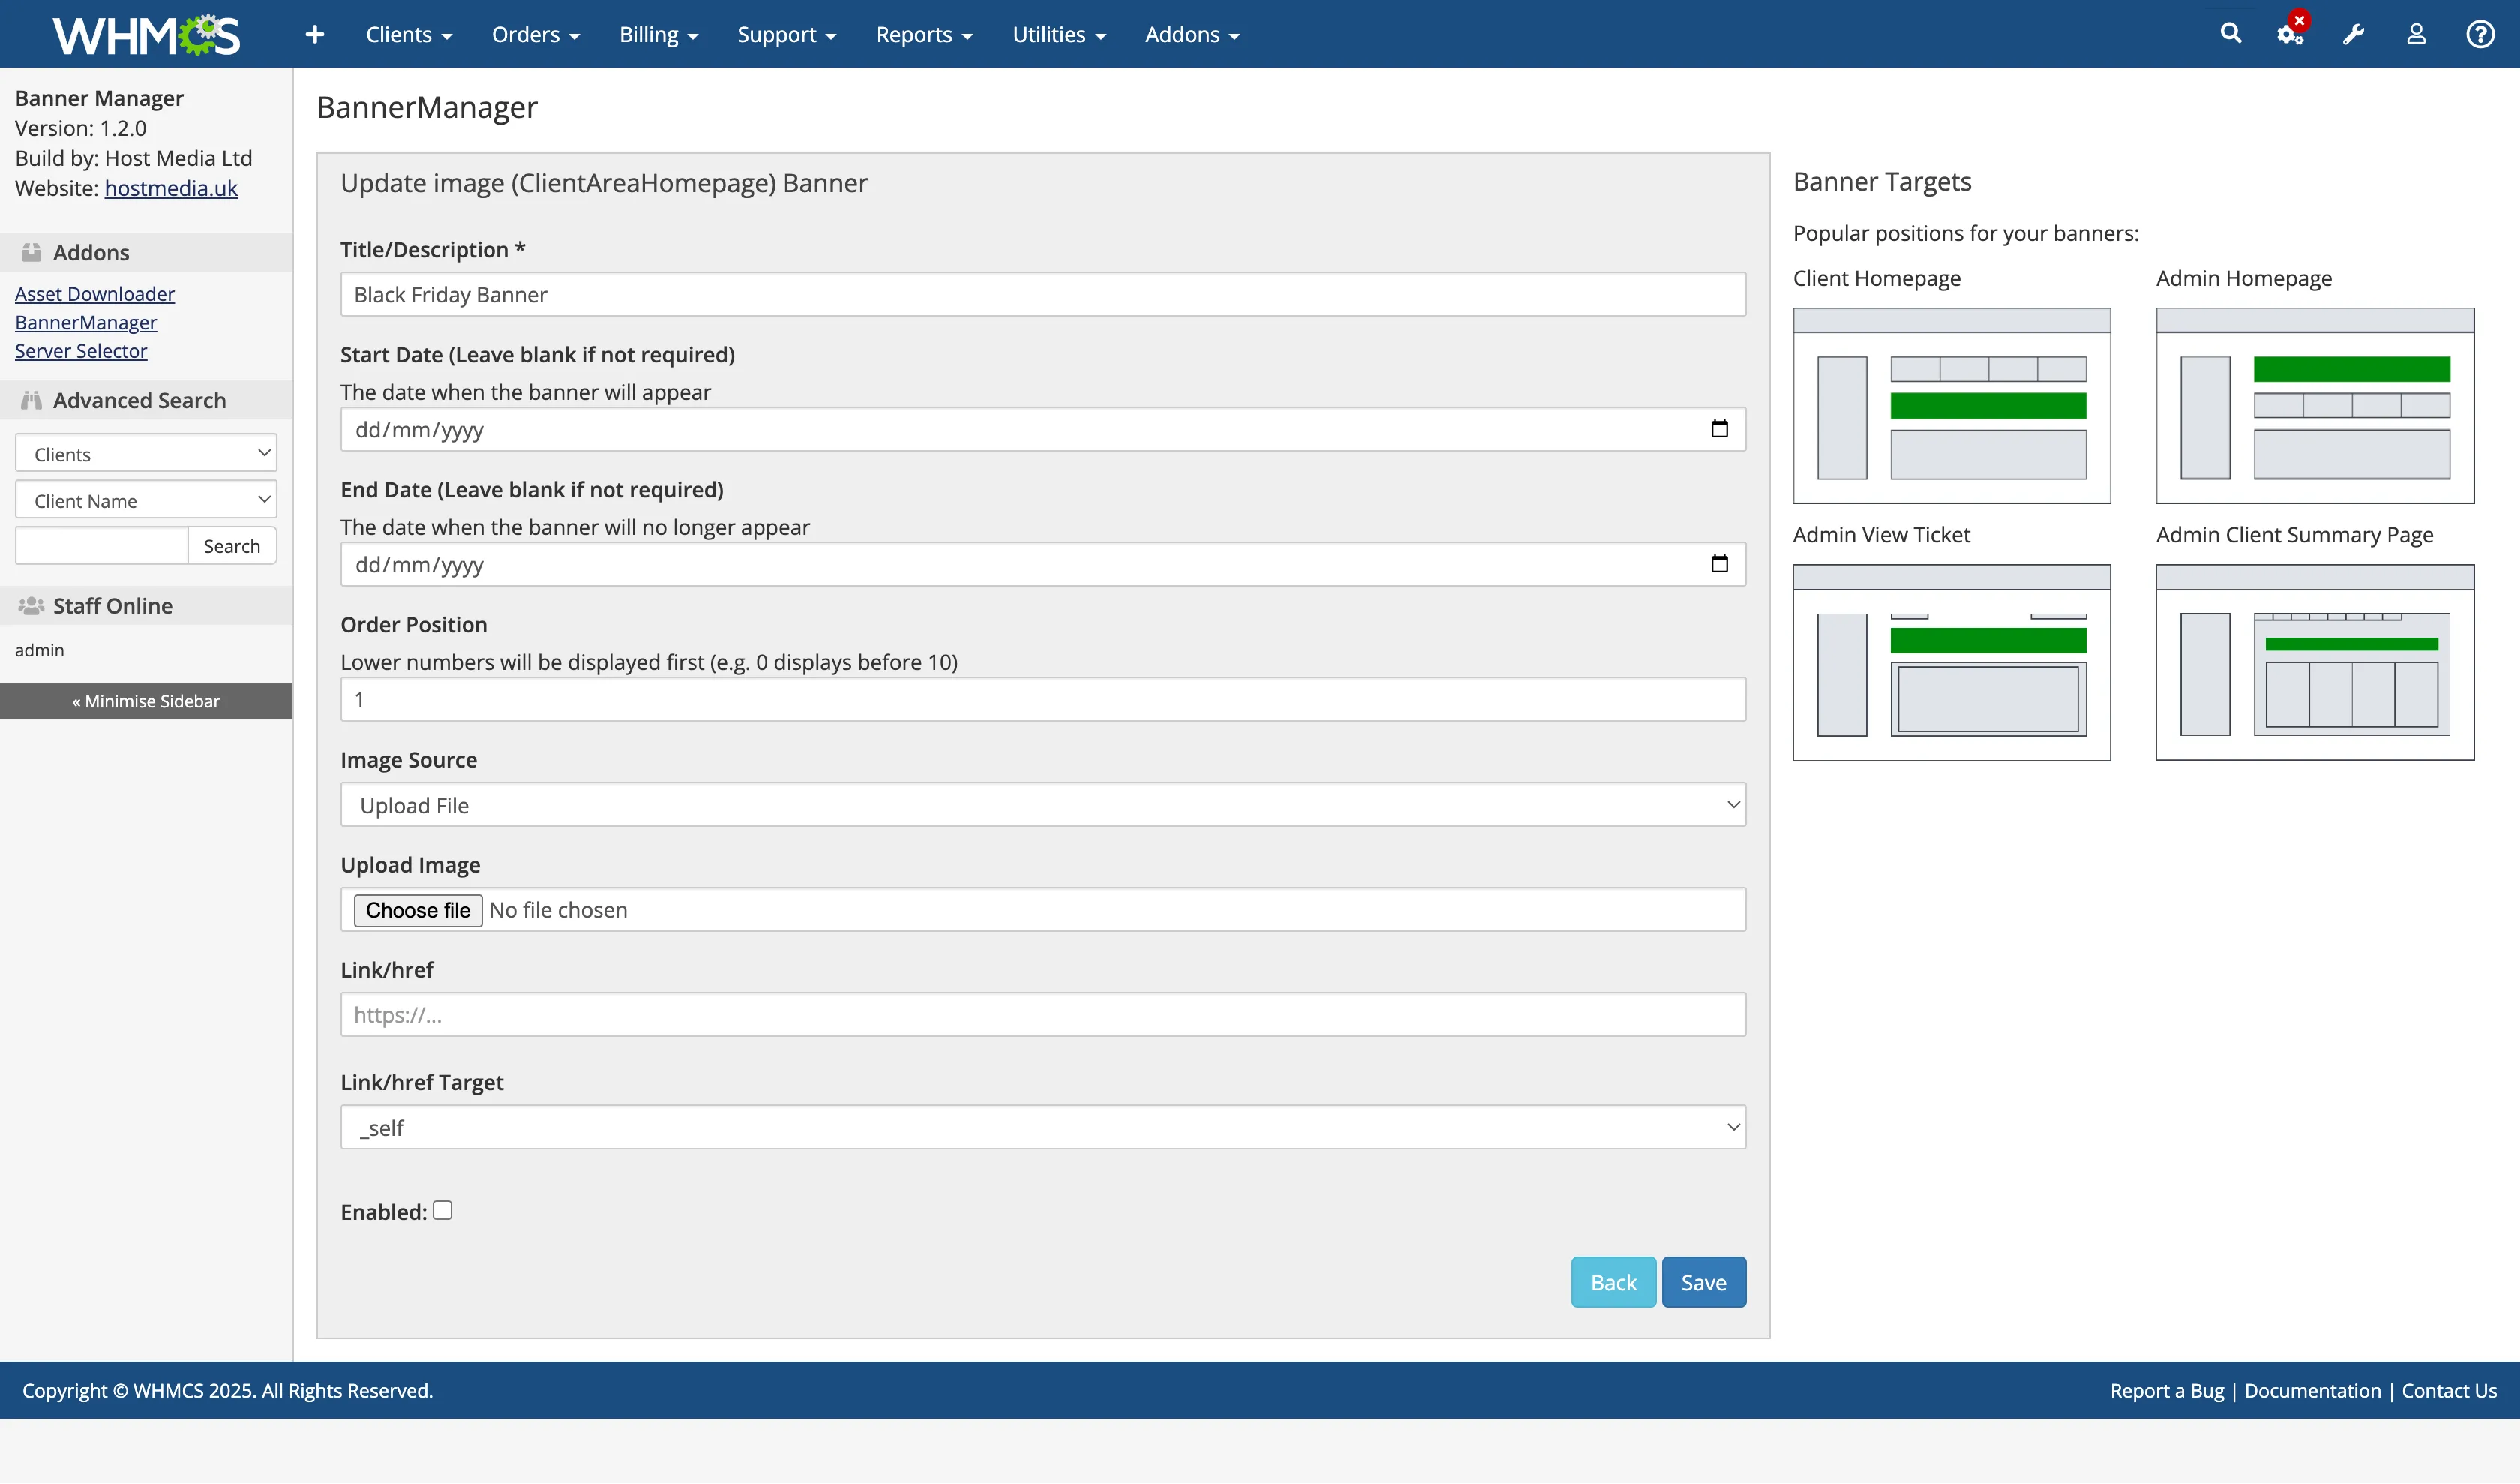The width and height of the screenshot is (2520, 1484).
Task: Click the wrench system settings icon
Action: pyautogui.click(x=2353, y=33)
